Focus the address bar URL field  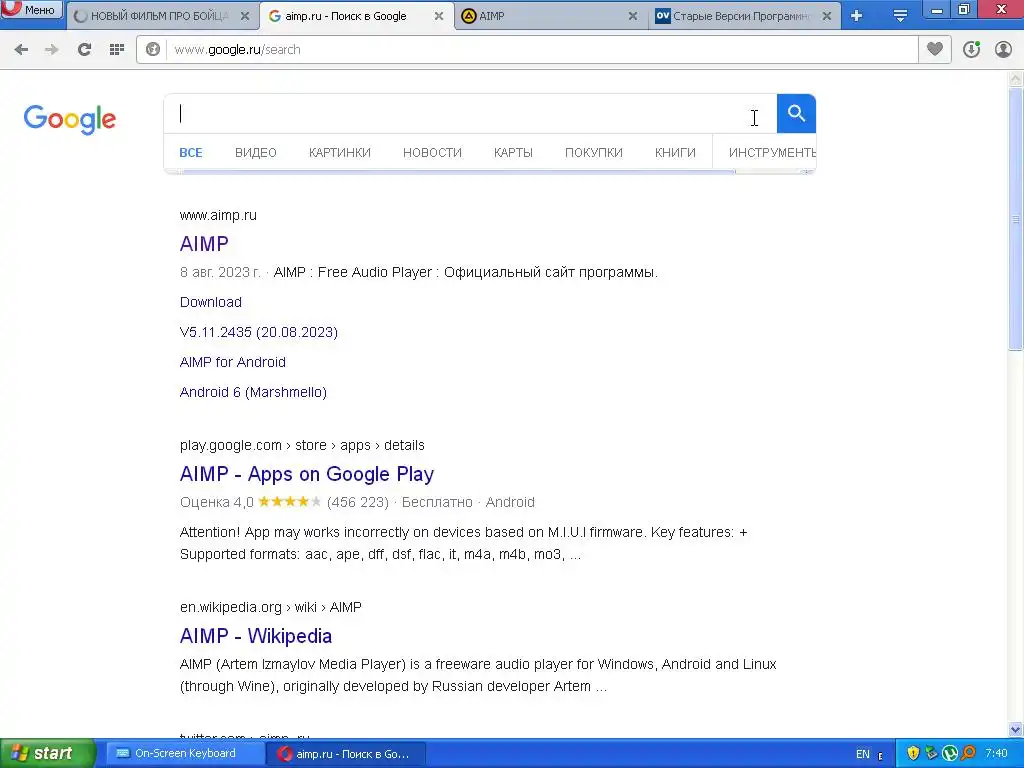tap(542, 50)
